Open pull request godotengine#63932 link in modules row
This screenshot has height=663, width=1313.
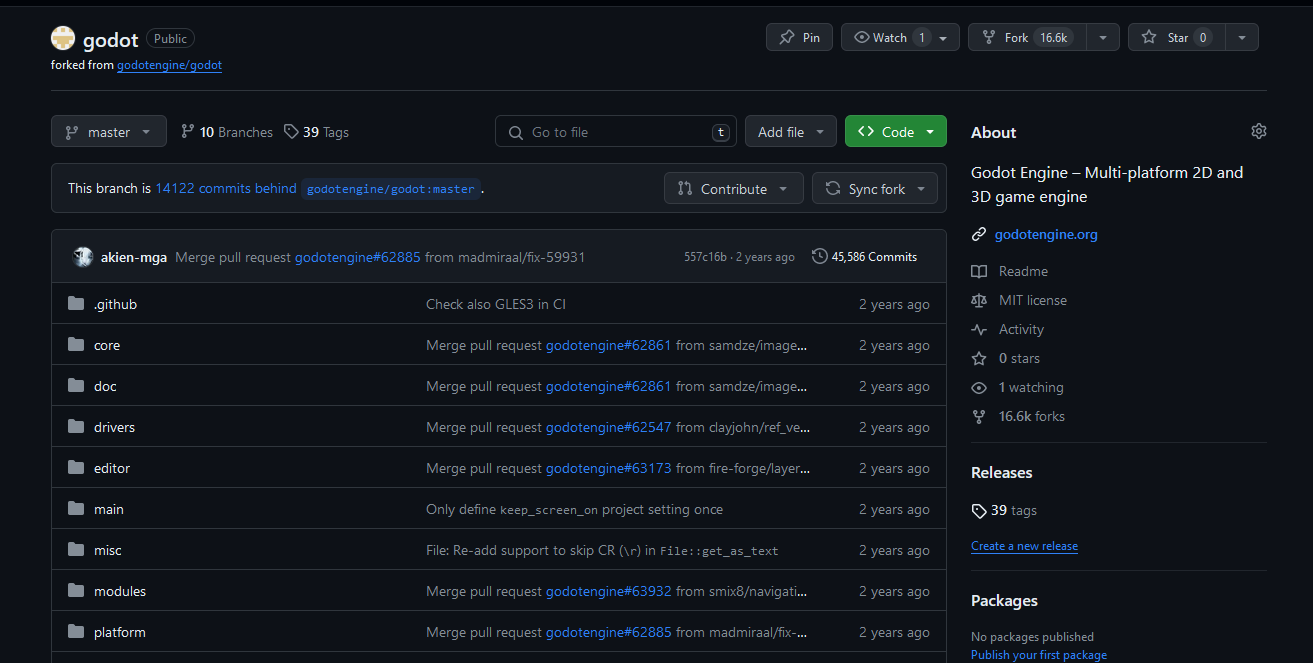[609, 591]
